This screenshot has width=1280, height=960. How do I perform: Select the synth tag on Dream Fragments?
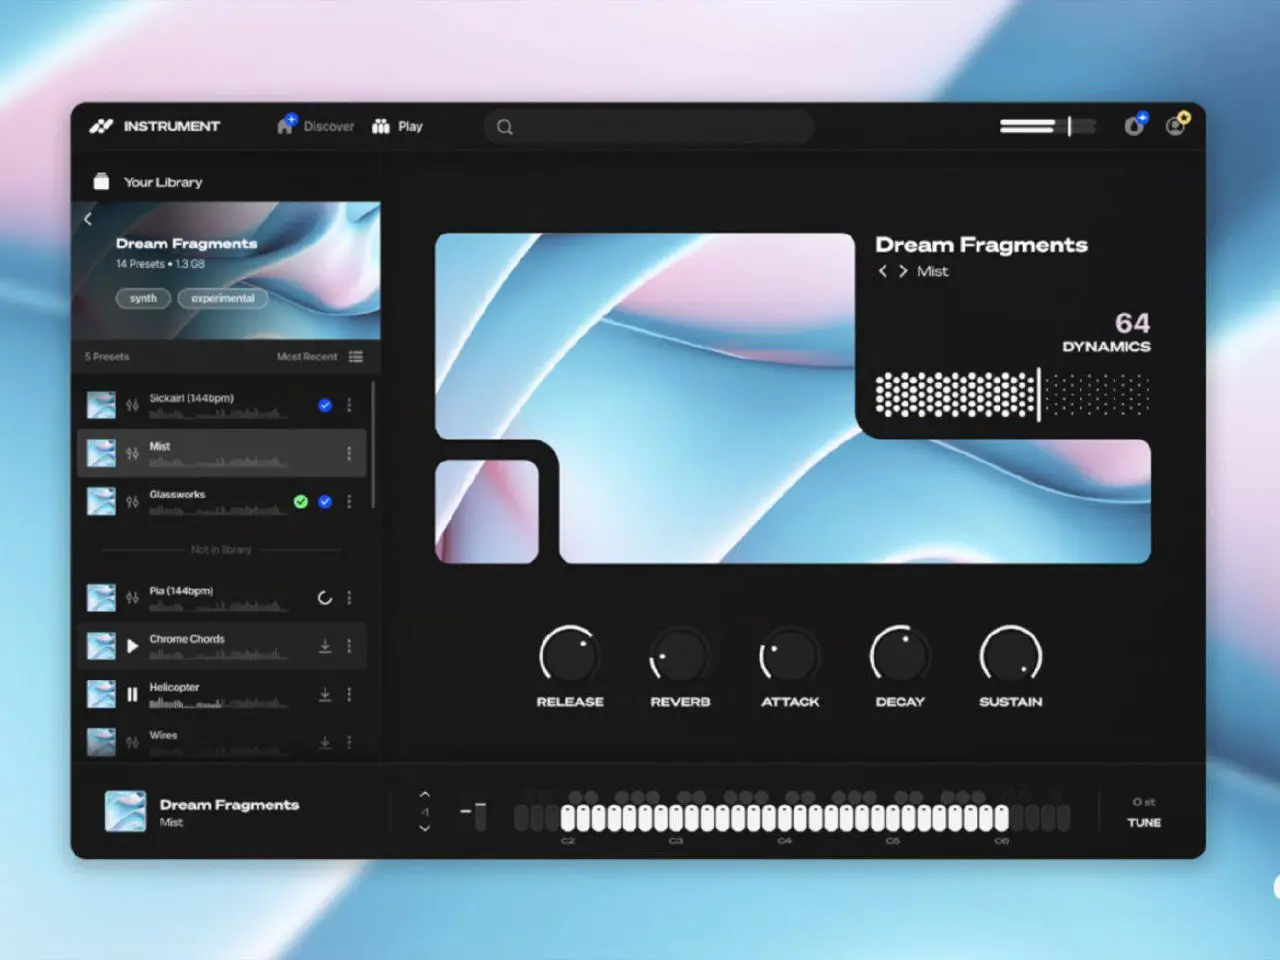143,298
